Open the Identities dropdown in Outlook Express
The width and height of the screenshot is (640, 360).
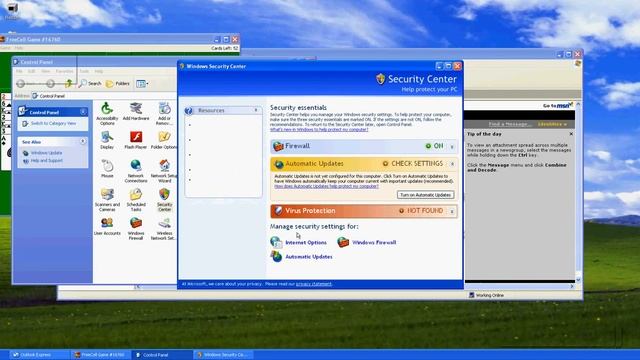[552, 124]
